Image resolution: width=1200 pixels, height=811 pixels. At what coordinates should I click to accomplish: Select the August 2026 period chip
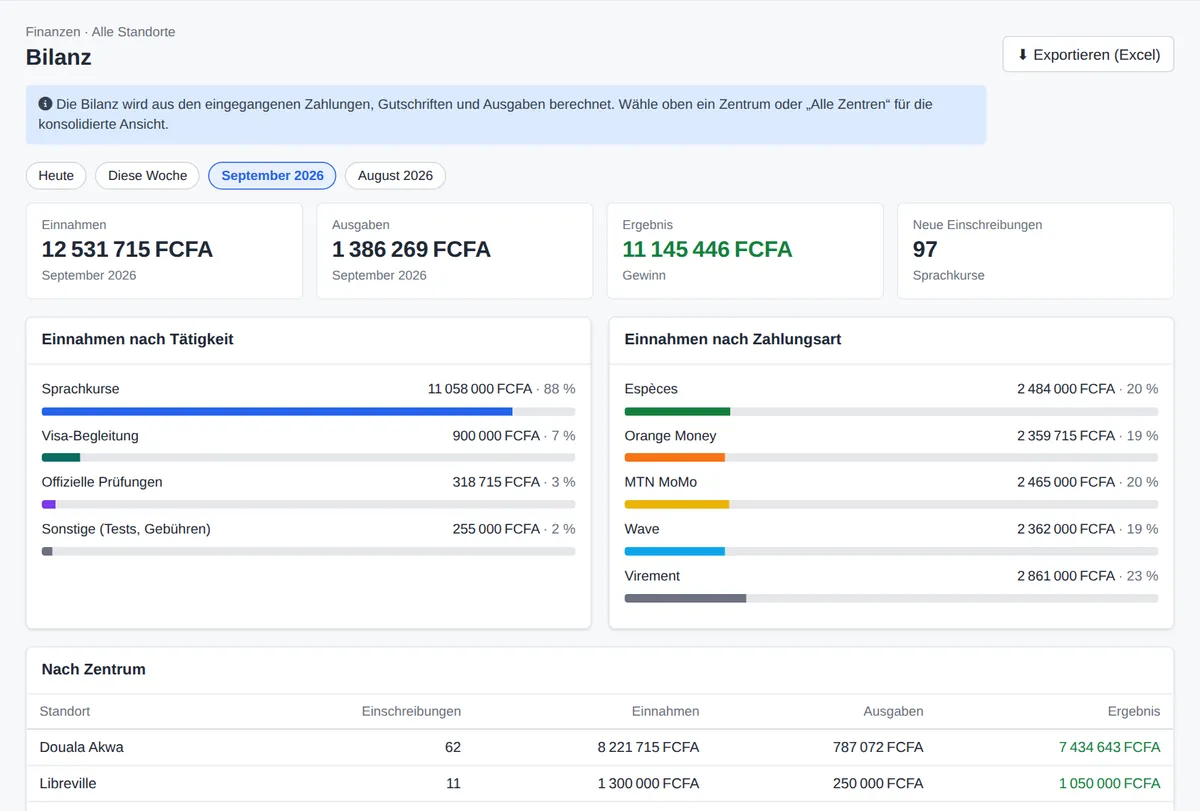point(395,176)
